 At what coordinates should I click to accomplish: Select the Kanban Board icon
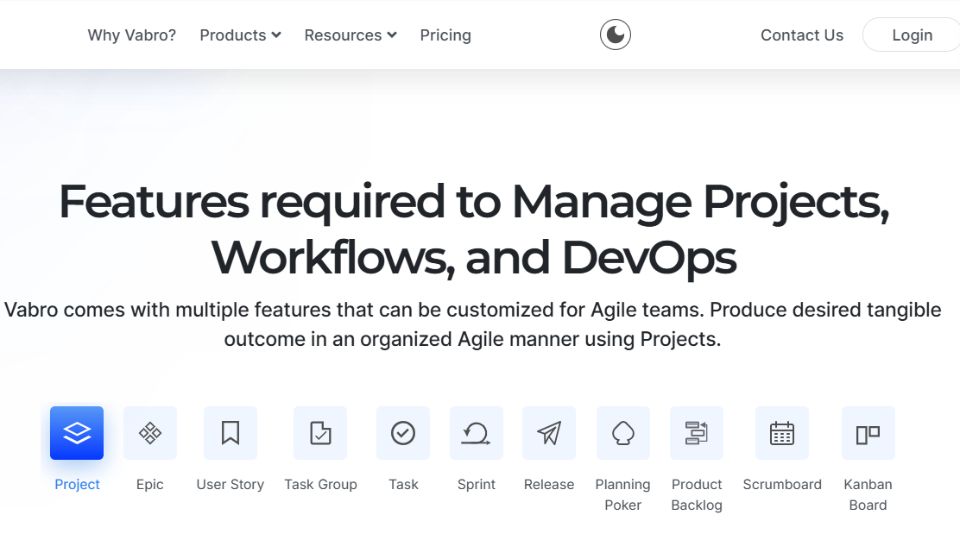(868, 433)
